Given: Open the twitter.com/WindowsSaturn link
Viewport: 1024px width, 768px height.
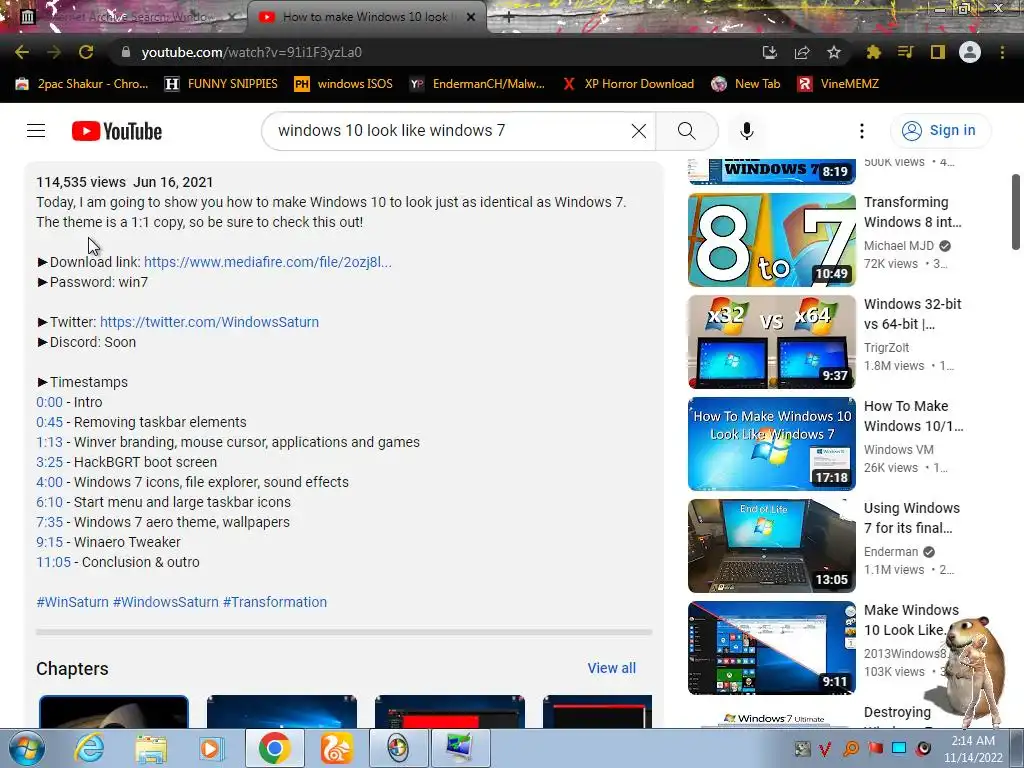Looking at the screenshot, I should [209, 322].
